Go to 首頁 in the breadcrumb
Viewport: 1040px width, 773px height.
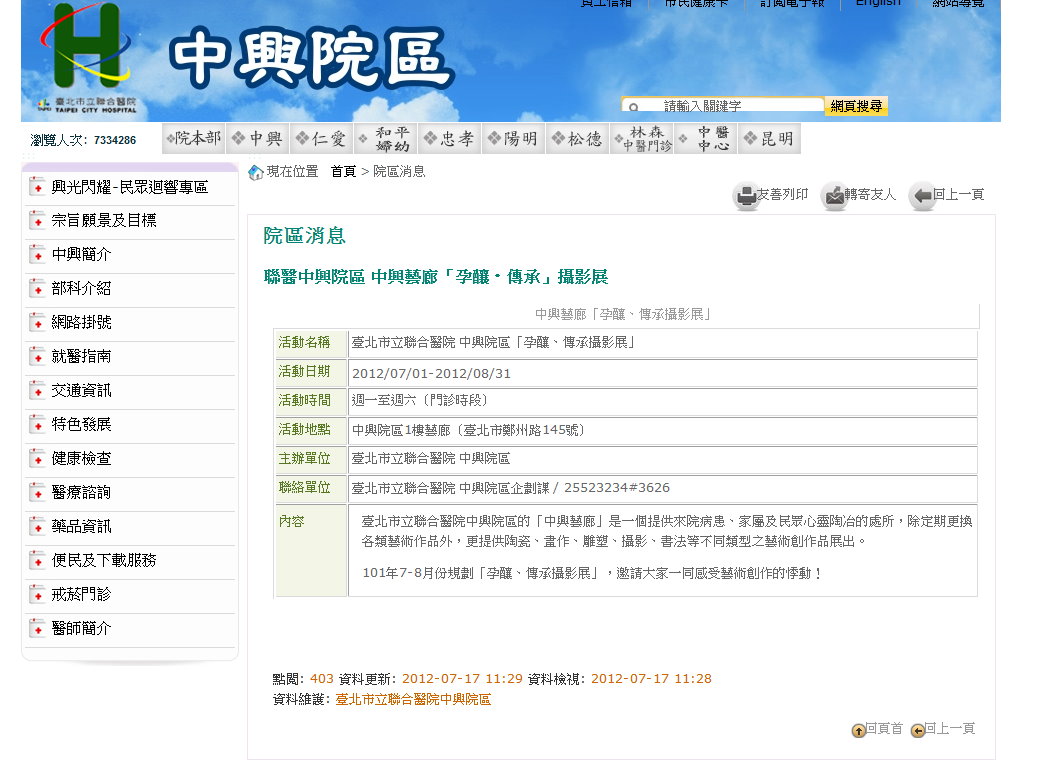344,172
